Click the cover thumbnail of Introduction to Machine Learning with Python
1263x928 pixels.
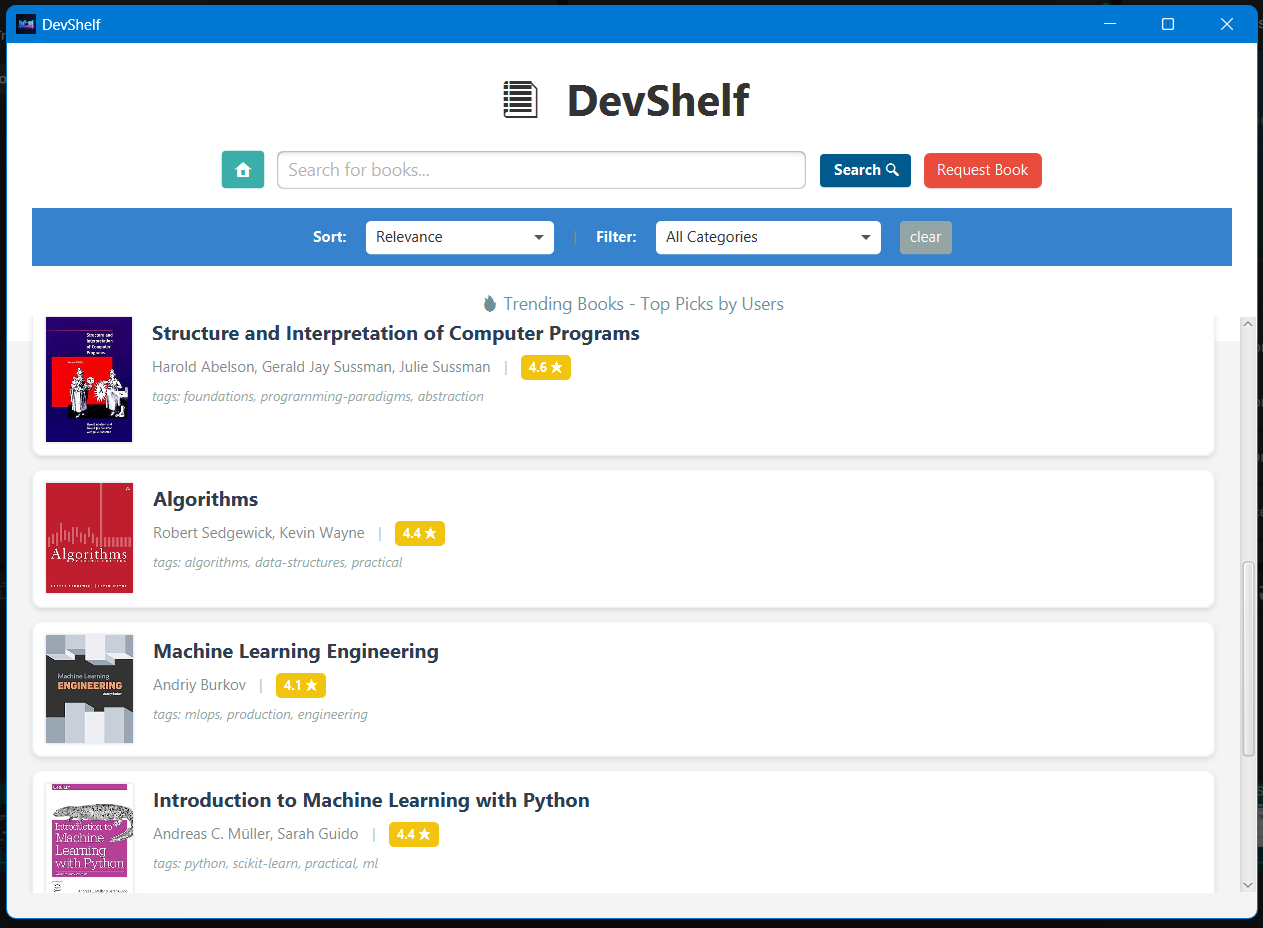coord(88,838)
